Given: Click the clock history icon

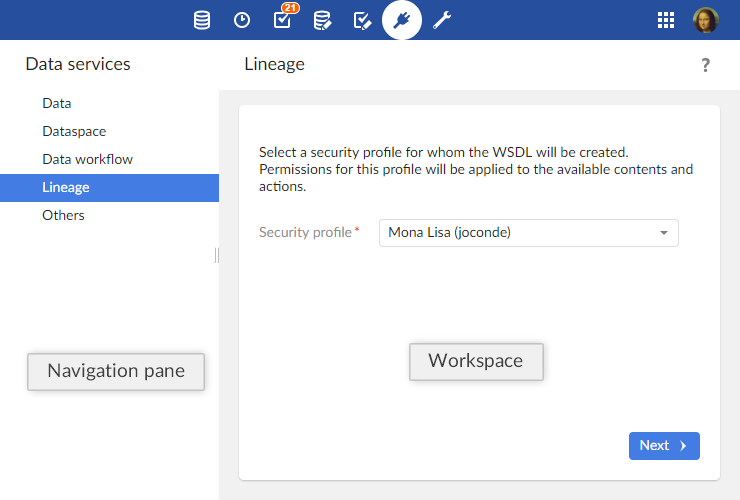Looking at the screenshot, I should coord(242,20).
